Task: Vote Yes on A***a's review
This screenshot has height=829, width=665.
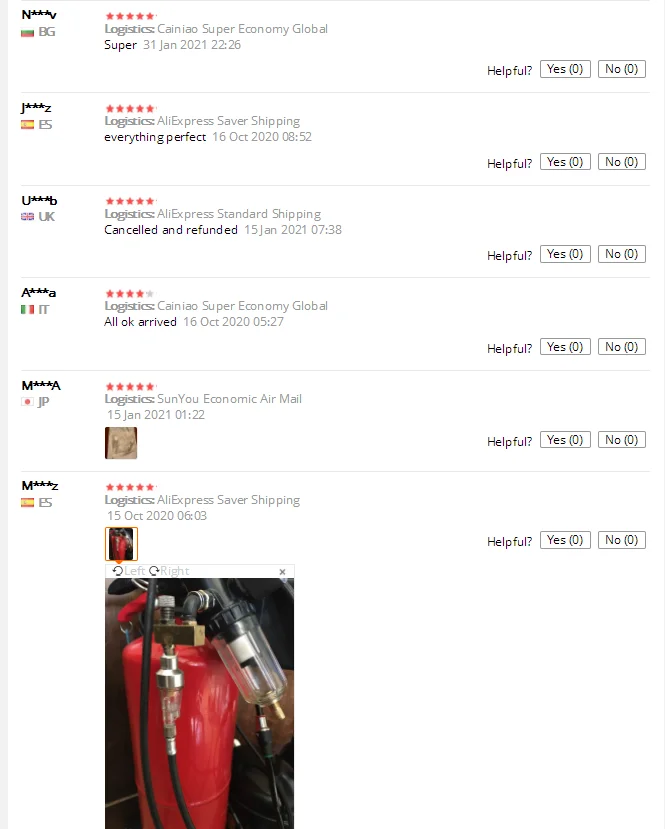Action: point(565,347)
